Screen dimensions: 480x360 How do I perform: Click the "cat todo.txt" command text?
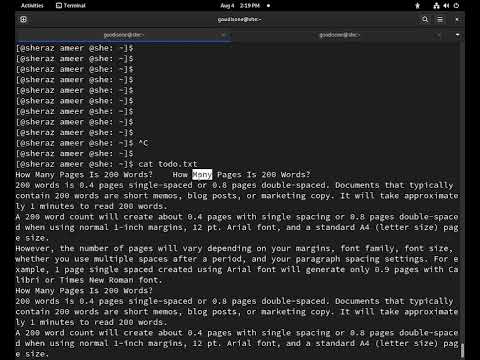[168, 164]
